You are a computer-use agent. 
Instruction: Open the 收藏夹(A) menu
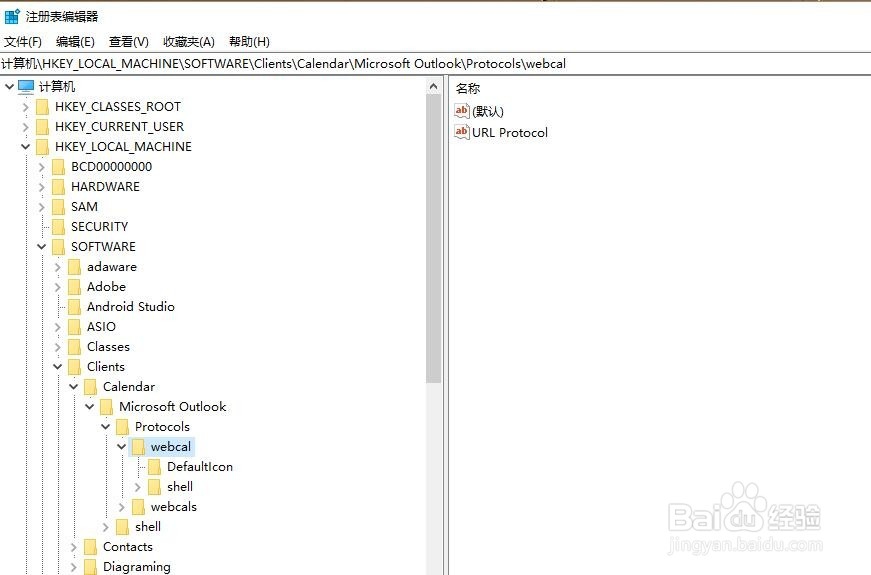click(x=189, y=42)
